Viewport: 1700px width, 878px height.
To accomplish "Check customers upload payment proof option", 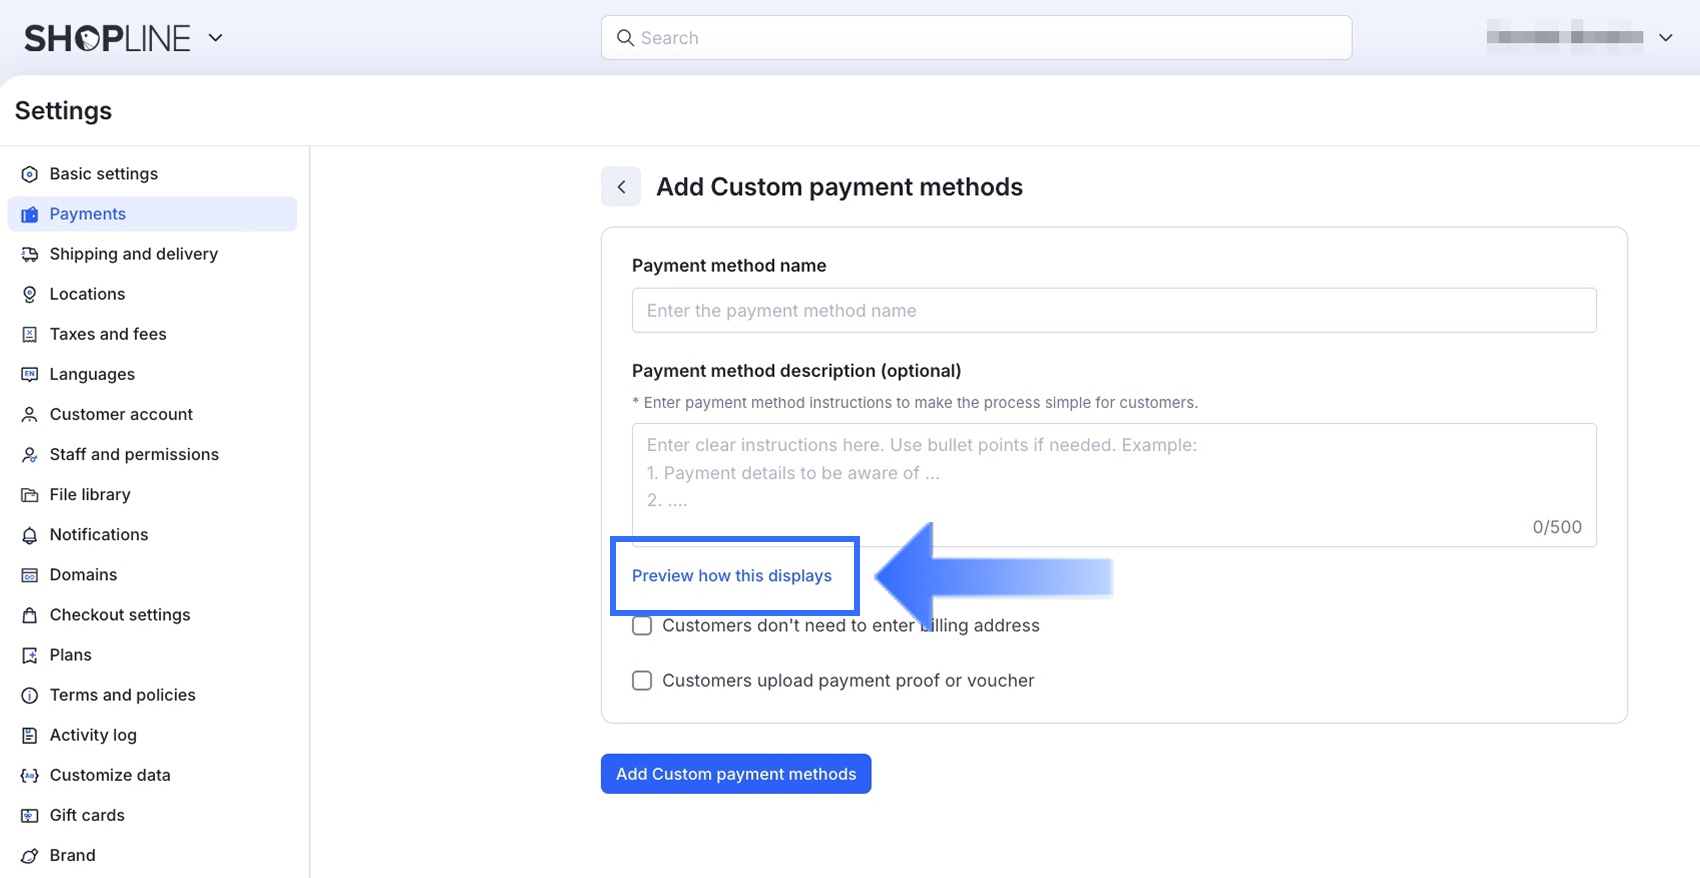I will 642,681.
